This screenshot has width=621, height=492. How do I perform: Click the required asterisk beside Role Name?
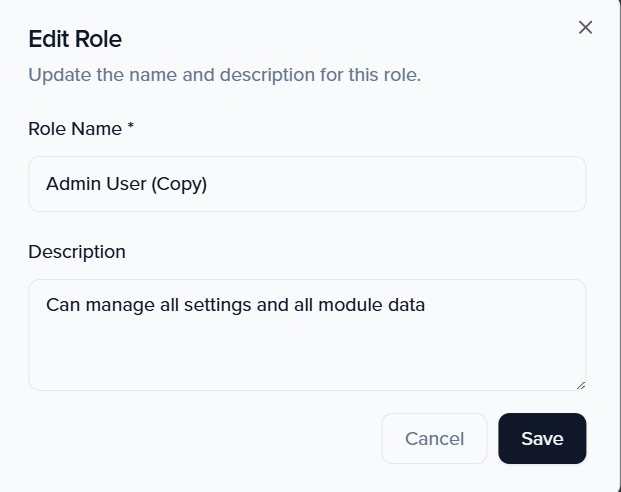coord(130,128)
